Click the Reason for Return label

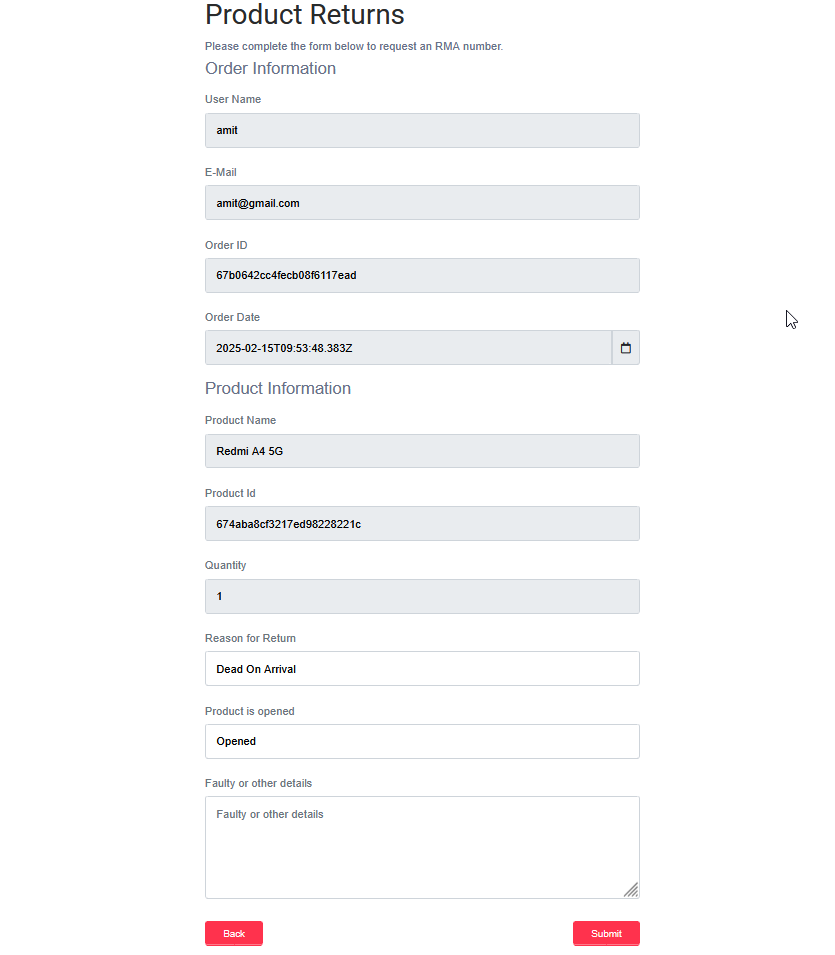click(x=250, y=638)
